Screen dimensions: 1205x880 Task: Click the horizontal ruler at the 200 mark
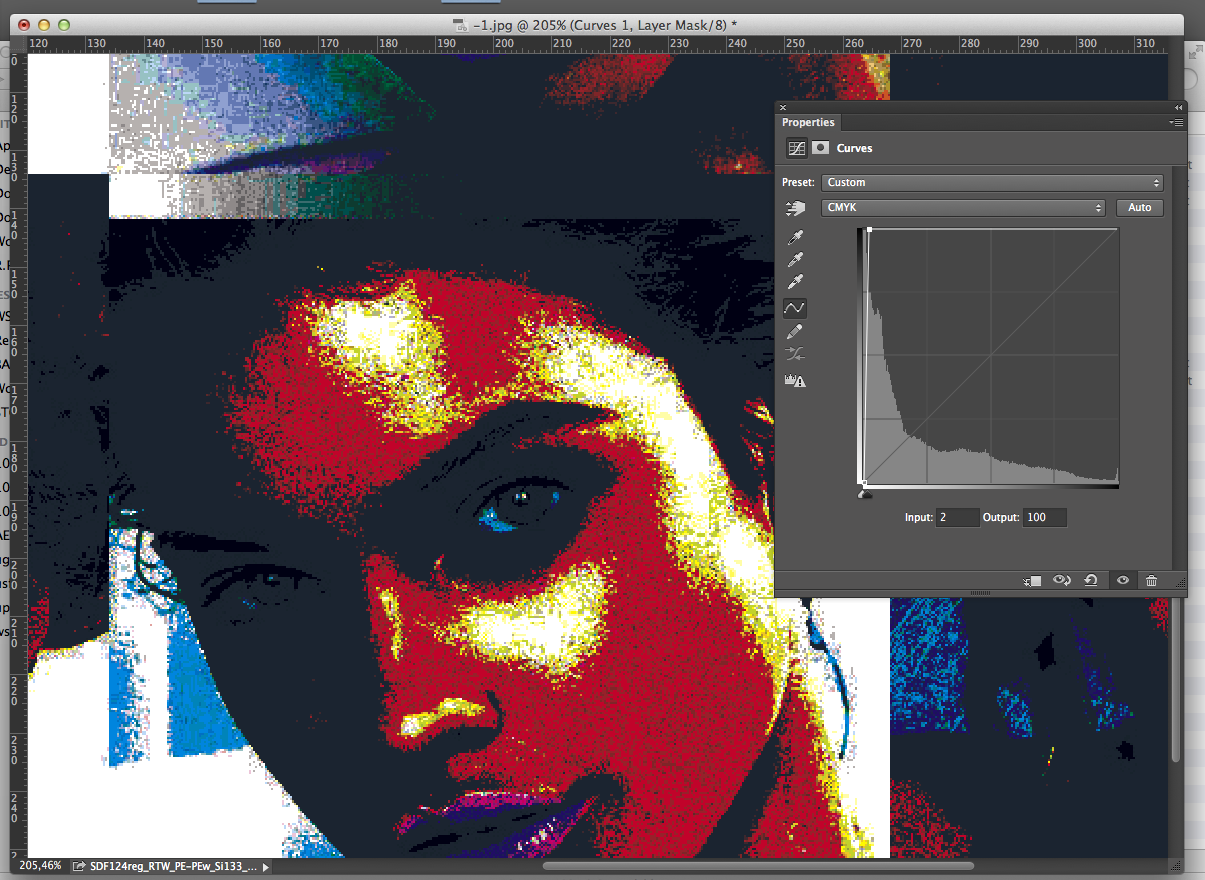coord(505,44)
